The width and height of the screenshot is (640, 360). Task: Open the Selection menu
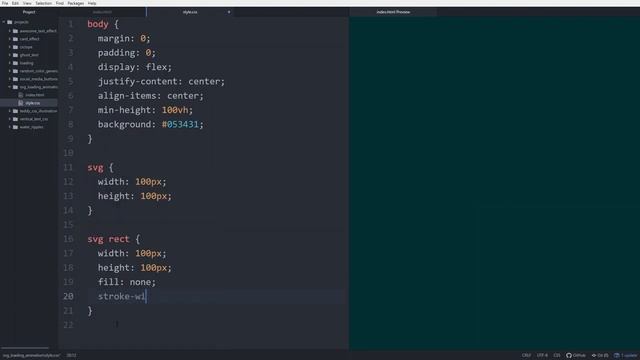[x=43, y=3]
